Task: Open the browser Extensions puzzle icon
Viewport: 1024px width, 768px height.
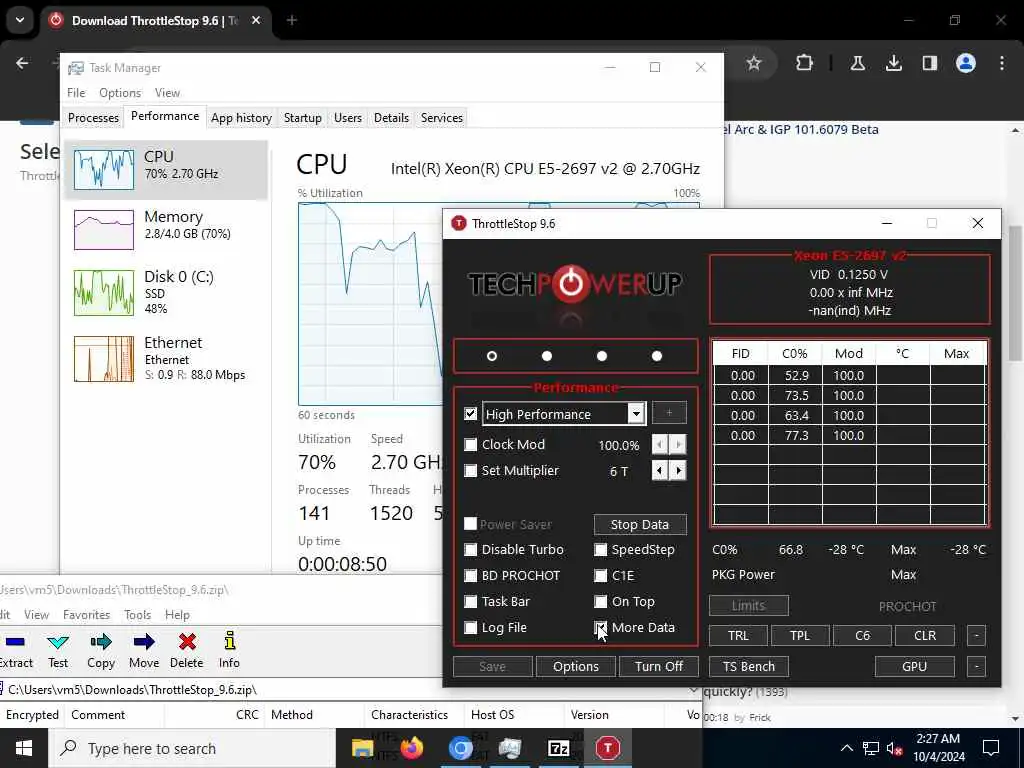Action: (804, 63)
